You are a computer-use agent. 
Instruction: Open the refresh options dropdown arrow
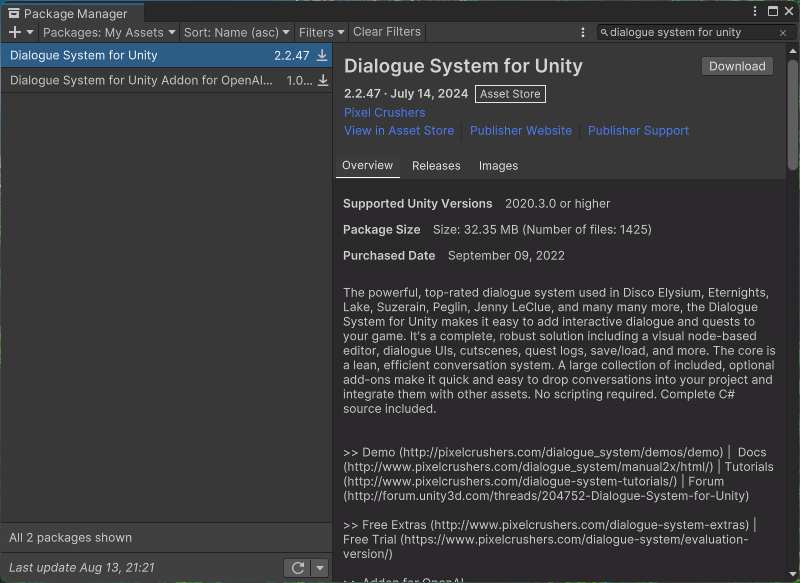(x=320, y=568)
